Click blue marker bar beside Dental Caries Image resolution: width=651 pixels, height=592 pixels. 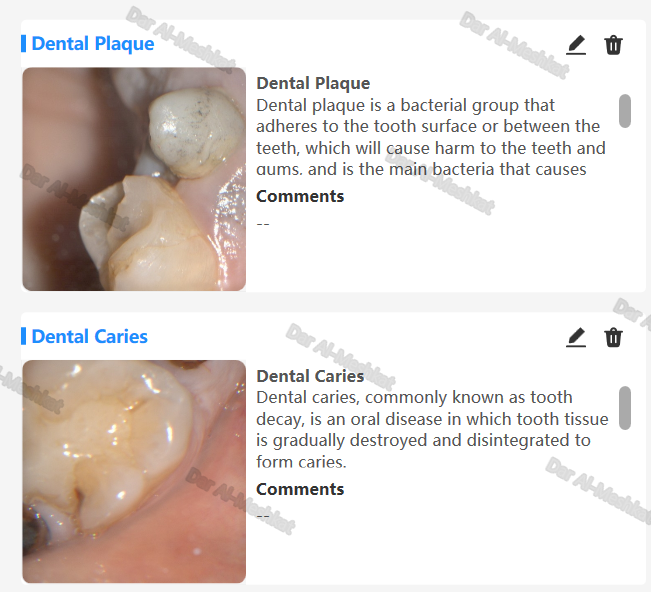point(24,336)
